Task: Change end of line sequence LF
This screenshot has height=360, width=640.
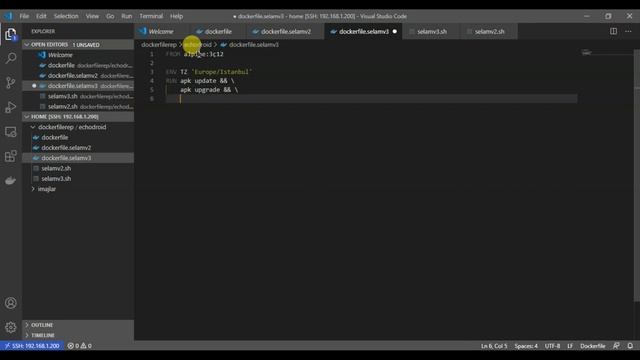Action: tap(570, 346)
